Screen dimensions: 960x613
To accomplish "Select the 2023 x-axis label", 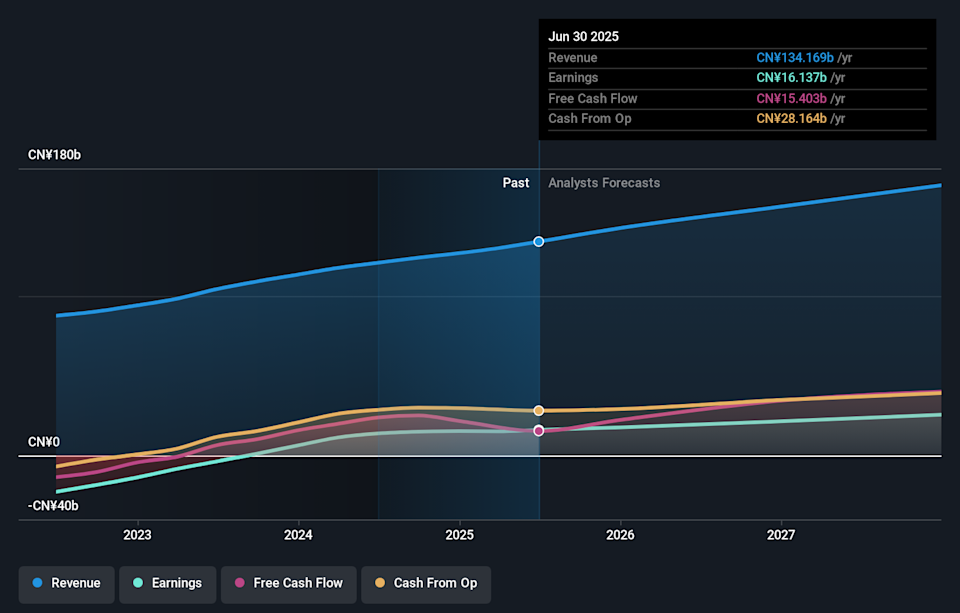I will point(137,535).
